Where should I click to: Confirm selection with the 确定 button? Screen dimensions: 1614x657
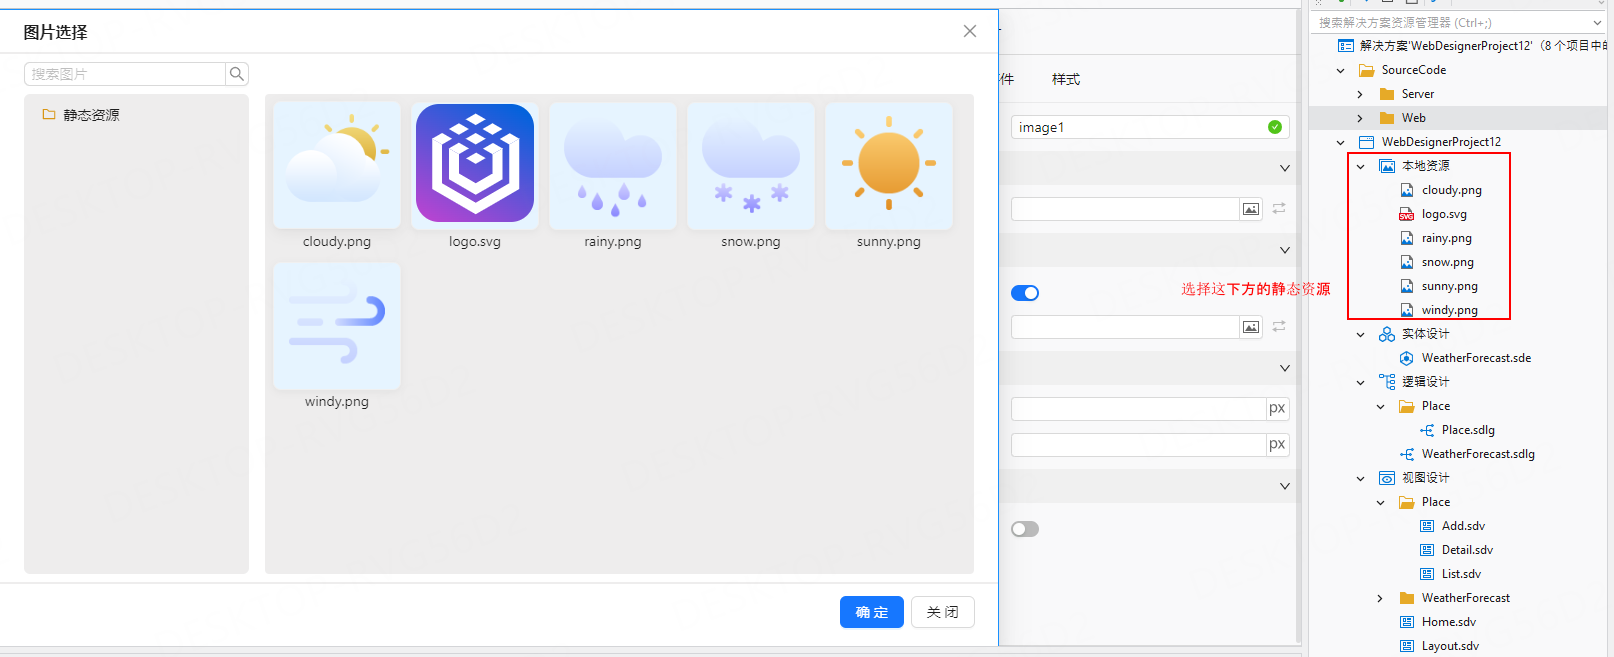872,612
